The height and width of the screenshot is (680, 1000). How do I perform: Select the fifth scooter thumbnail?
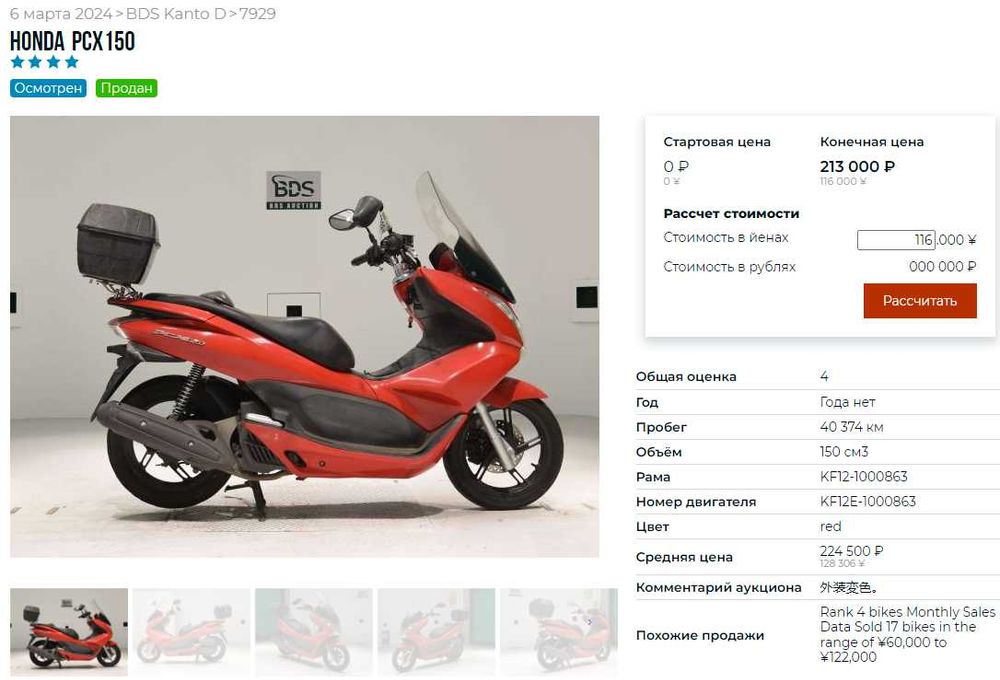click(559, 632)
